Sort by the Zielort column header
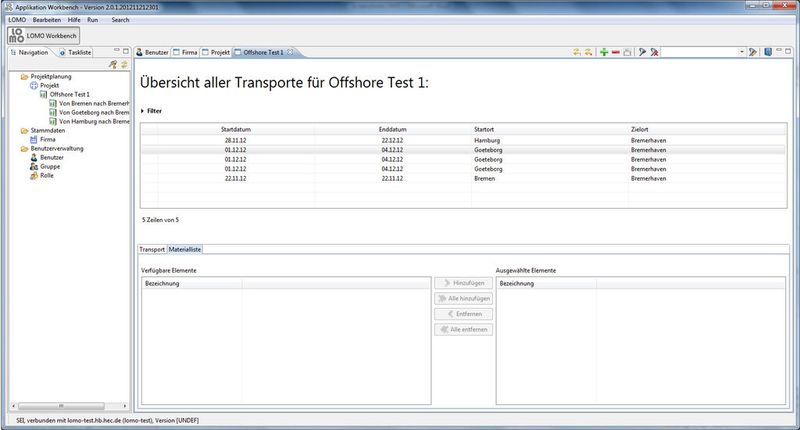The width and height of the screenshot is (800, 430). pyautogui.click(x=707, y=130)
